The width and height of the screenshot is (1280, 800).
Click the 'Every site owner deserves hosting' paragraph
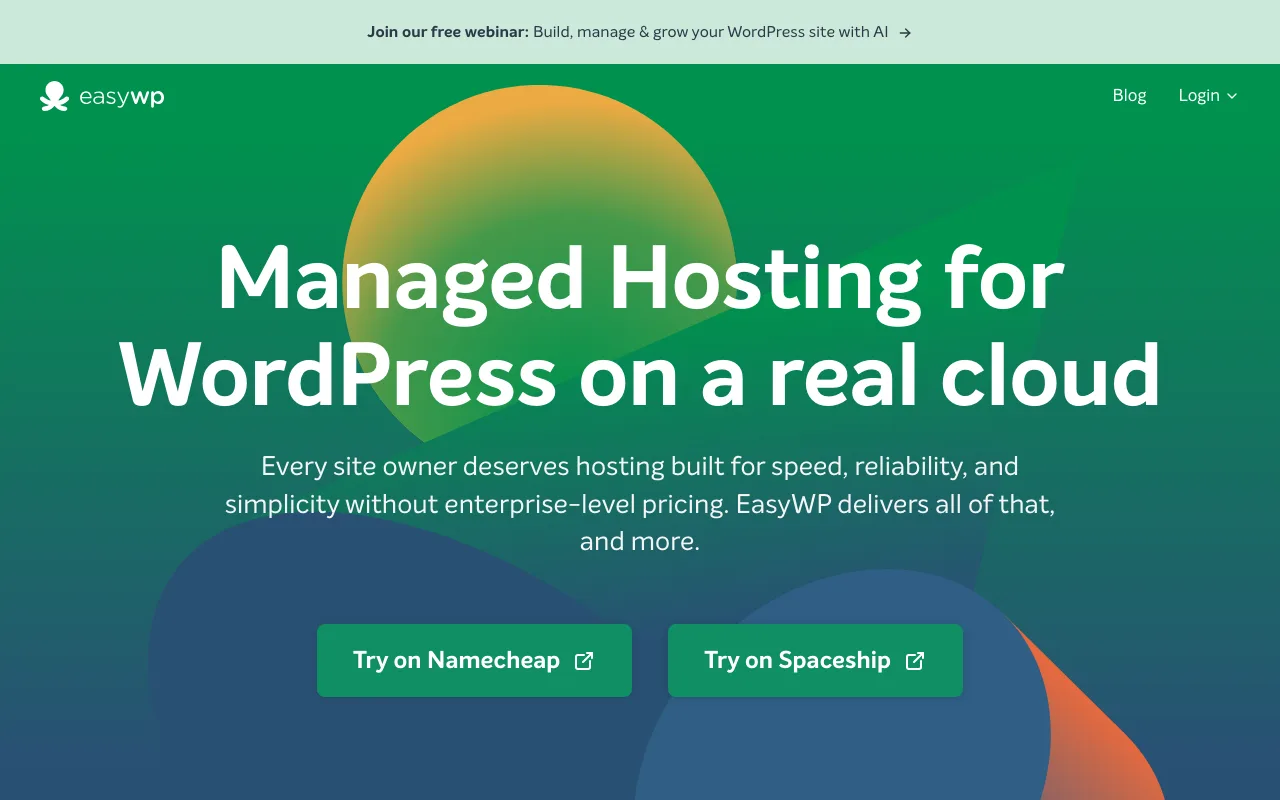point(640,503)
